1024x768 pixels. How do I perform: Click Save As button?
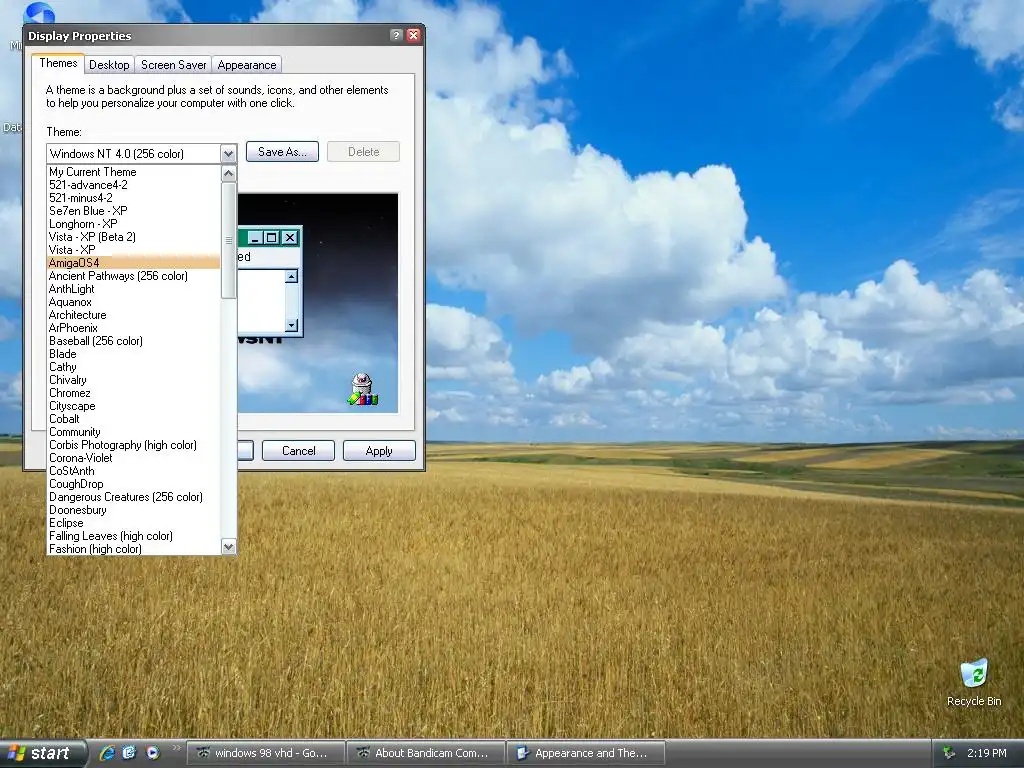click(x=282, y=152)
